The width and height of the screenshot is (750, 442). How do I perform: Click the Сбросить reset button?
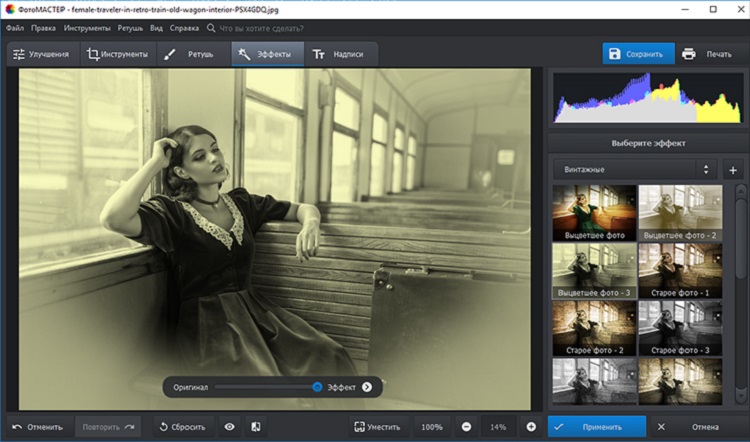tap(182, 427)
